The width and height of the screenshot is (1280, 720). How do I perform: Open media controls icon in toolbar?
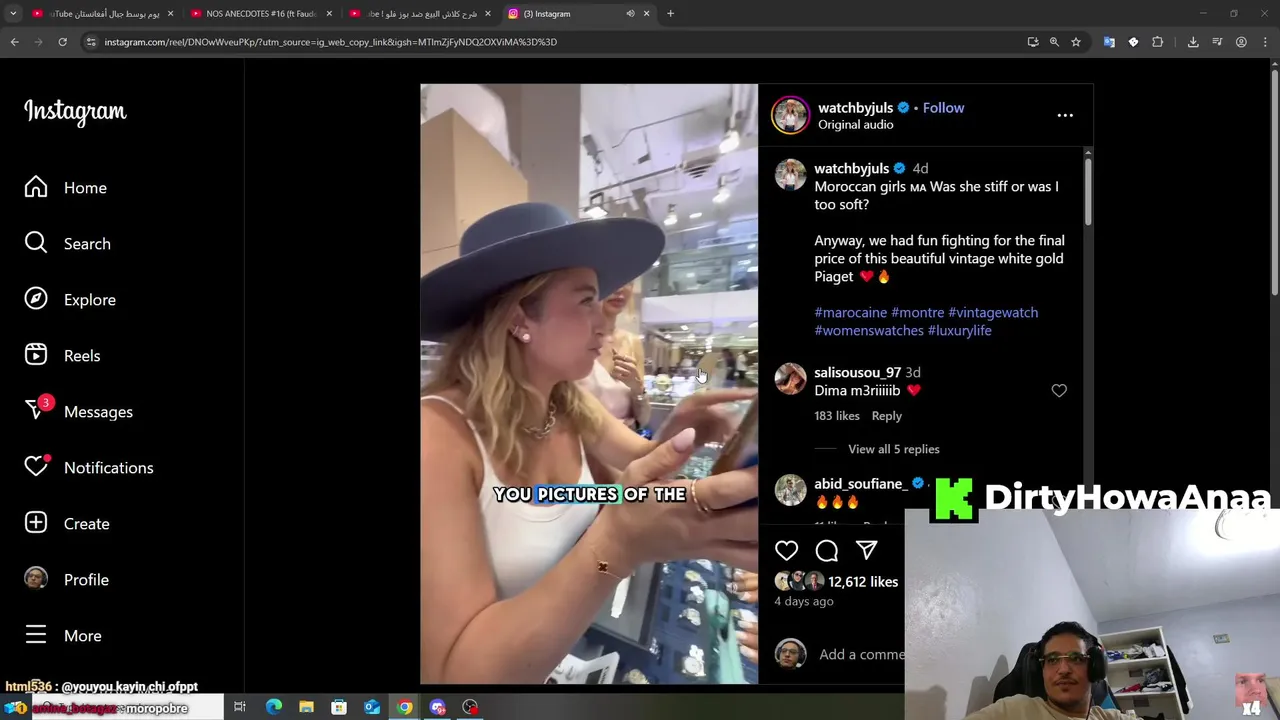point(1217,42)
